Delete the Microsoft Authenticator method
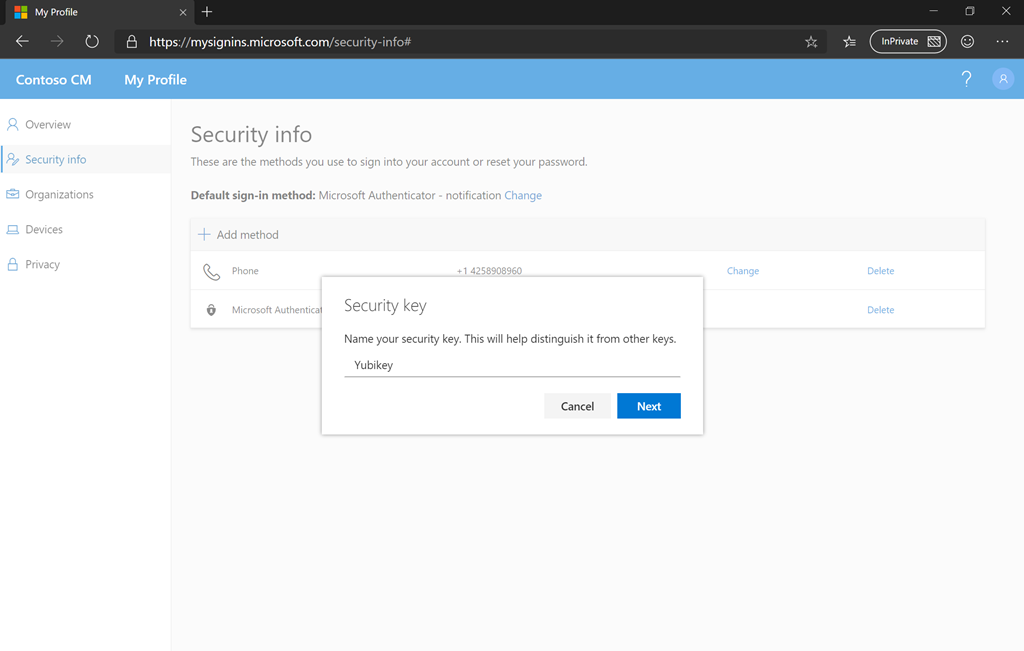Viewport: 1024px width, 651px height. coord(880,310)
